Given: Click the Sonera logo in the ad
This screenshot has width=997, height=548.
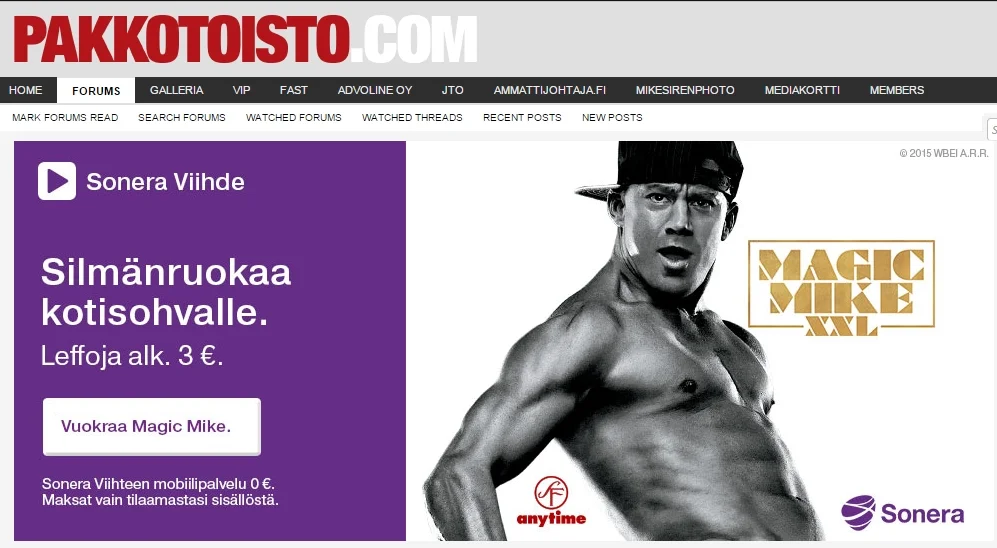Looking at the screenshot, I should click(902, 512).
